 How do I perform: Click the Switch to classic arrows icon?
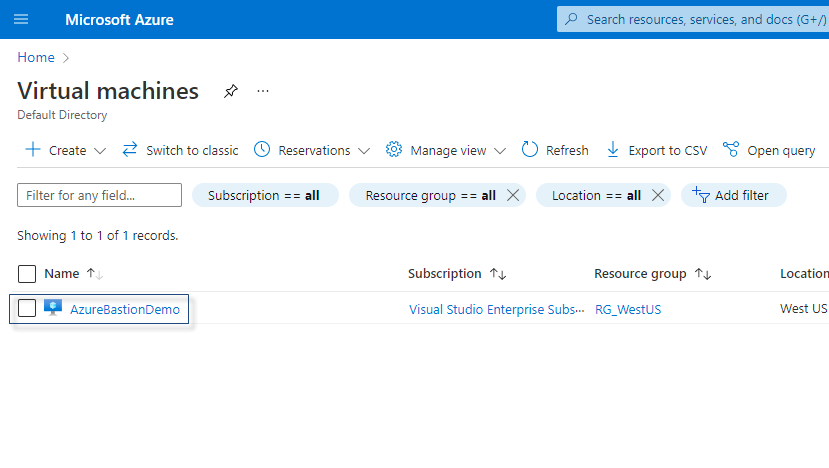click(x=130, y=150)
